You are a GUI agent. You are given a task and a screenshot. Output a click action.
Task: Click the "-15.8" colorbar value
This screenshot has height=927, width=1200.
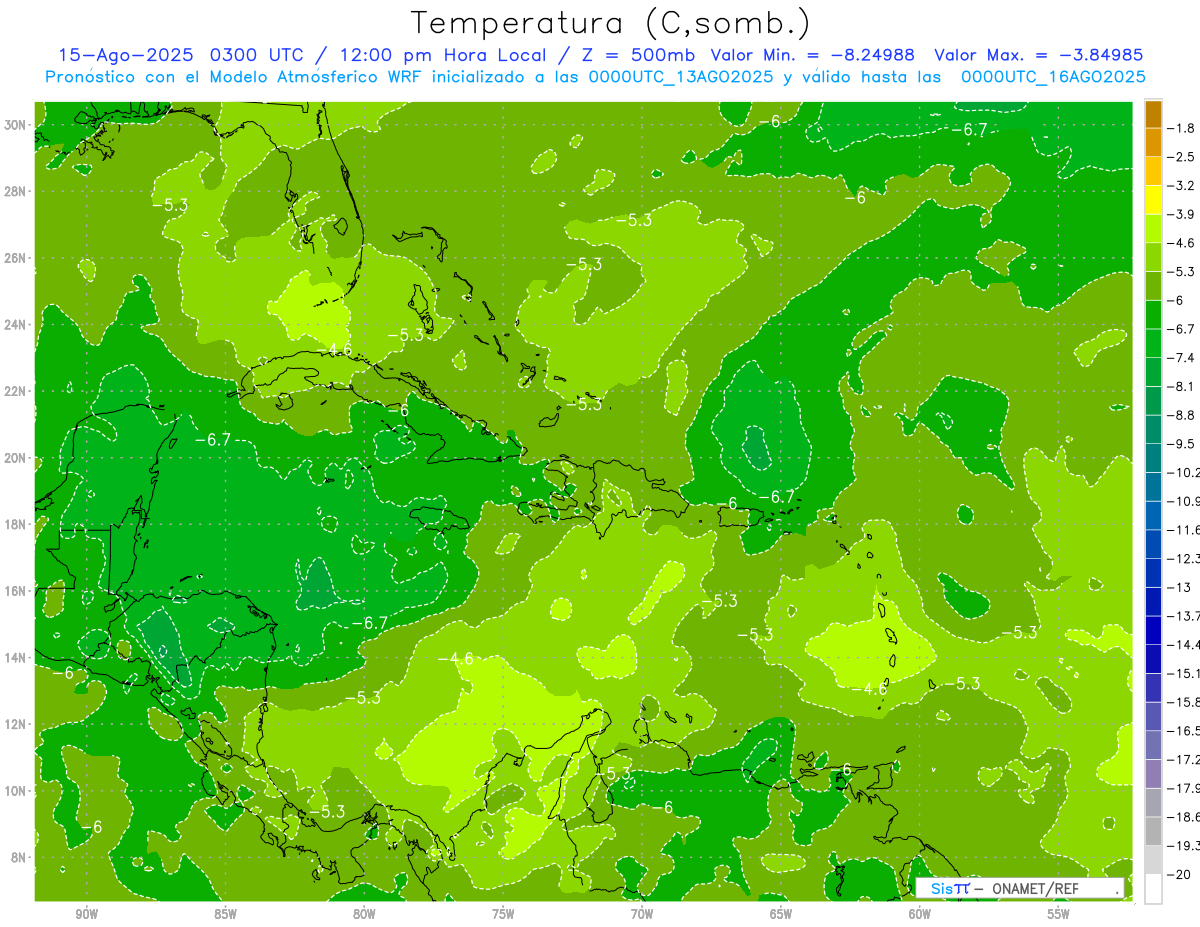[x=1184, y=702]
